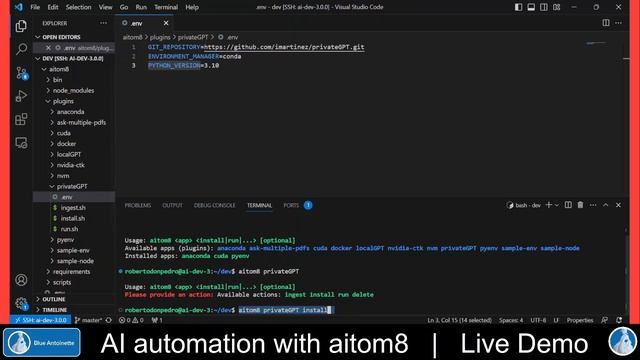Expand the Timeline section
Screen dimensions: 640x360
74,310
